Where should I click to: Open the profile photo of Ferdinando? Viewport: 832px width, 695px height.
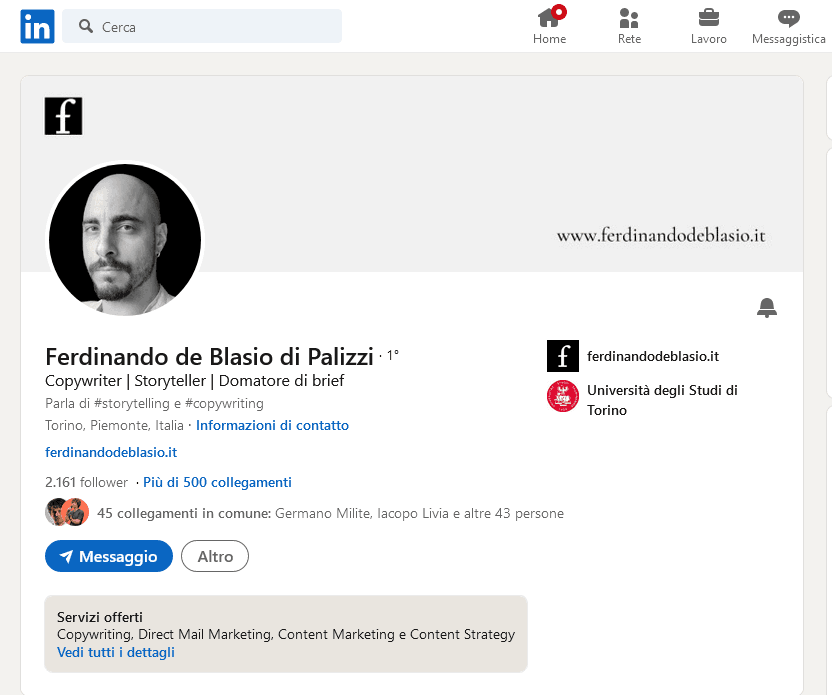coord(125,240)
